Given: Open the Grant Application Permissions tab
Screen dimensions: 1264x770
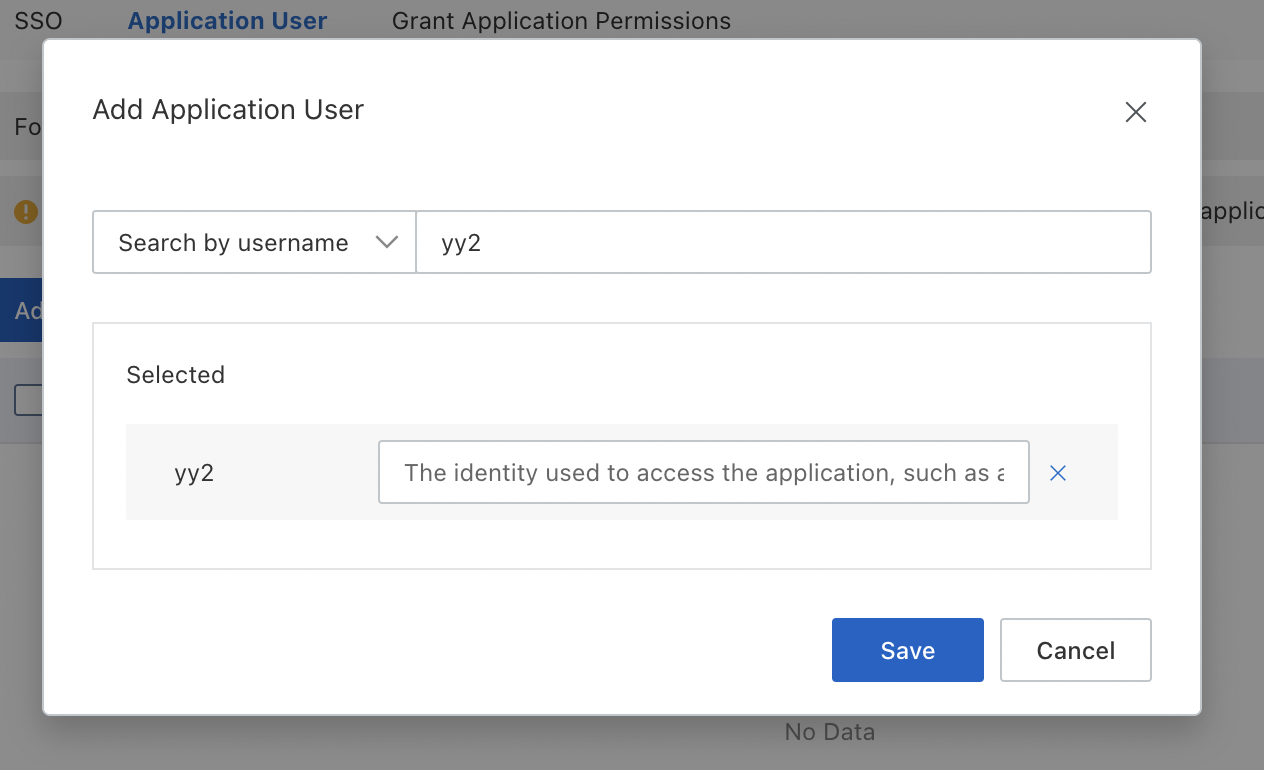Looking at the screenshot, I should tap(561, 21).
